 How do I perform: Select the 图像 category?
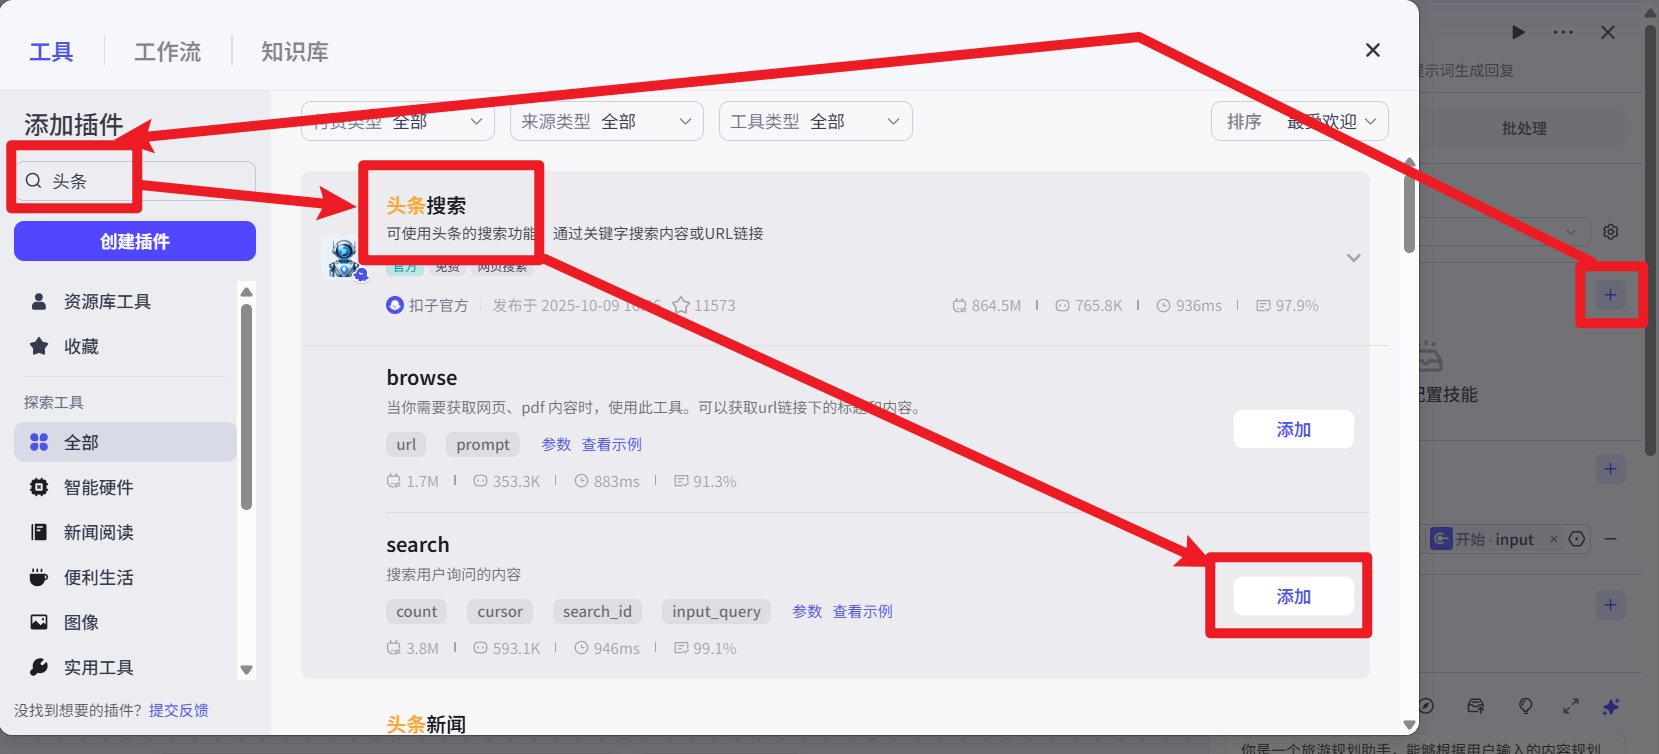[x=125, y=622]
